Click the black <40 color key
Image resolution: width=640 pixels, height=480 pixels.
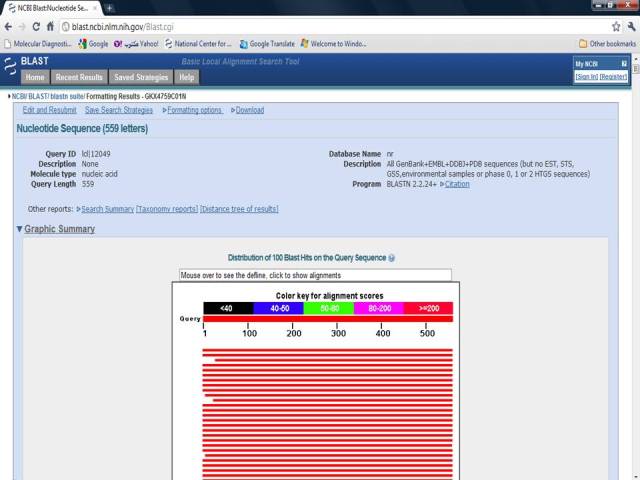point(228,308)
